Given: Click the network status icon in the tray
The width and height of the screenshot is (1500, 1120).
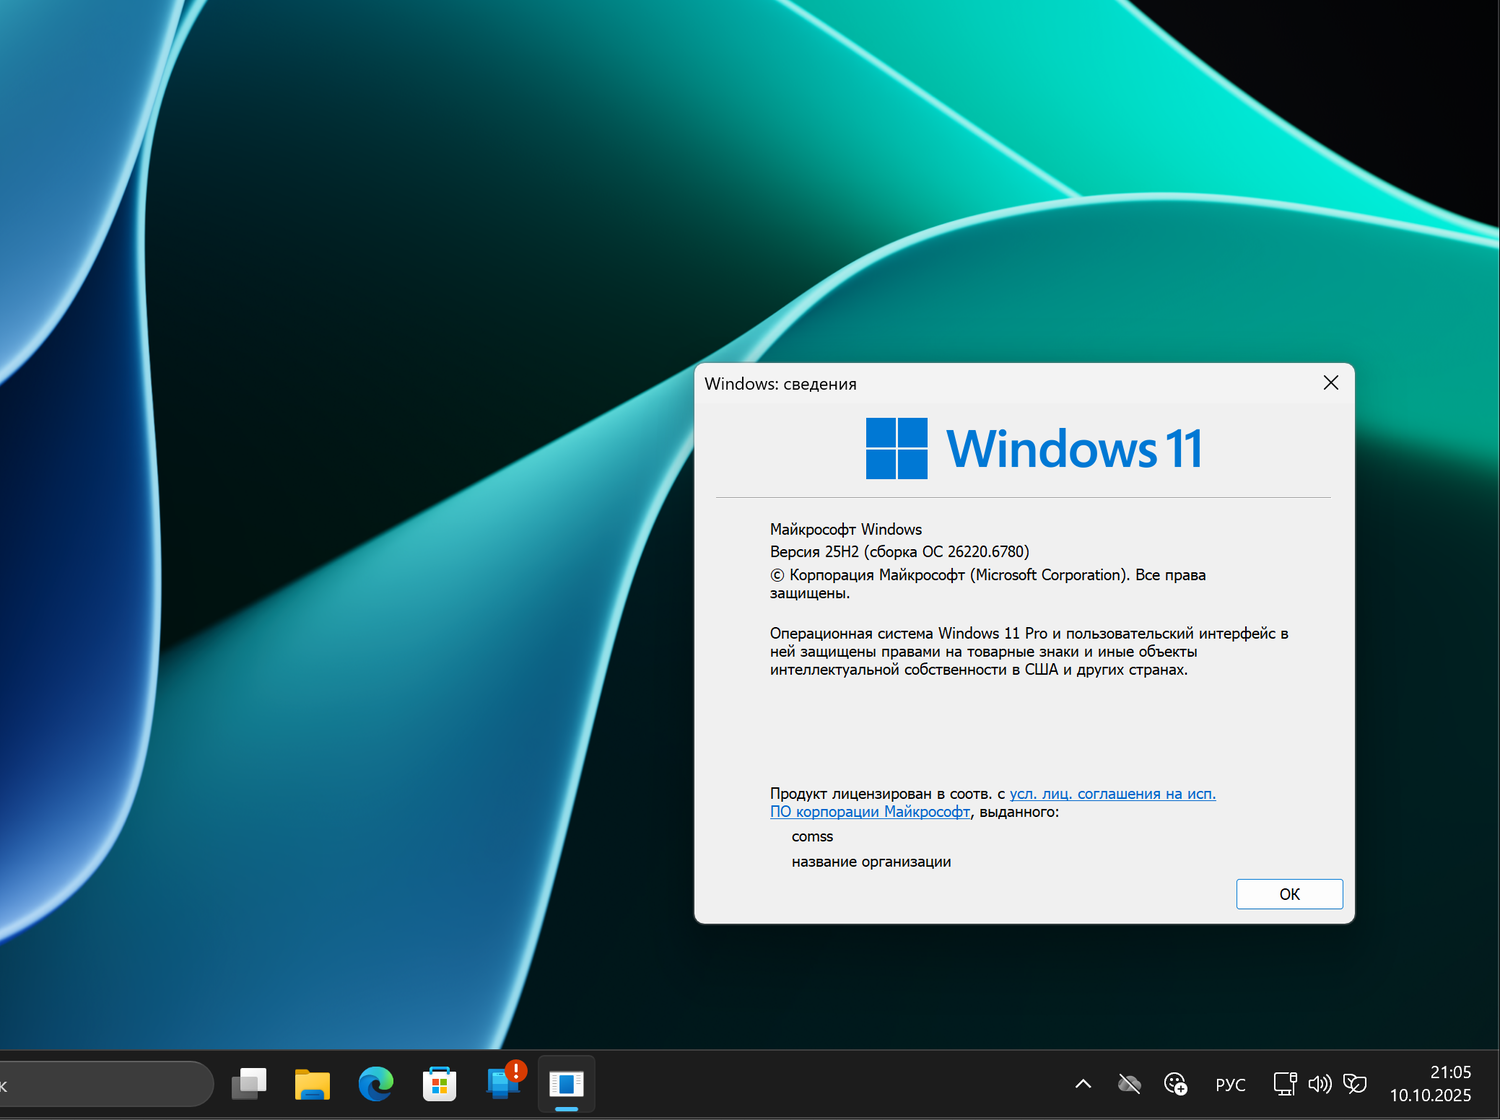Looking at the screenshot, I should tap(1284, 1084).
